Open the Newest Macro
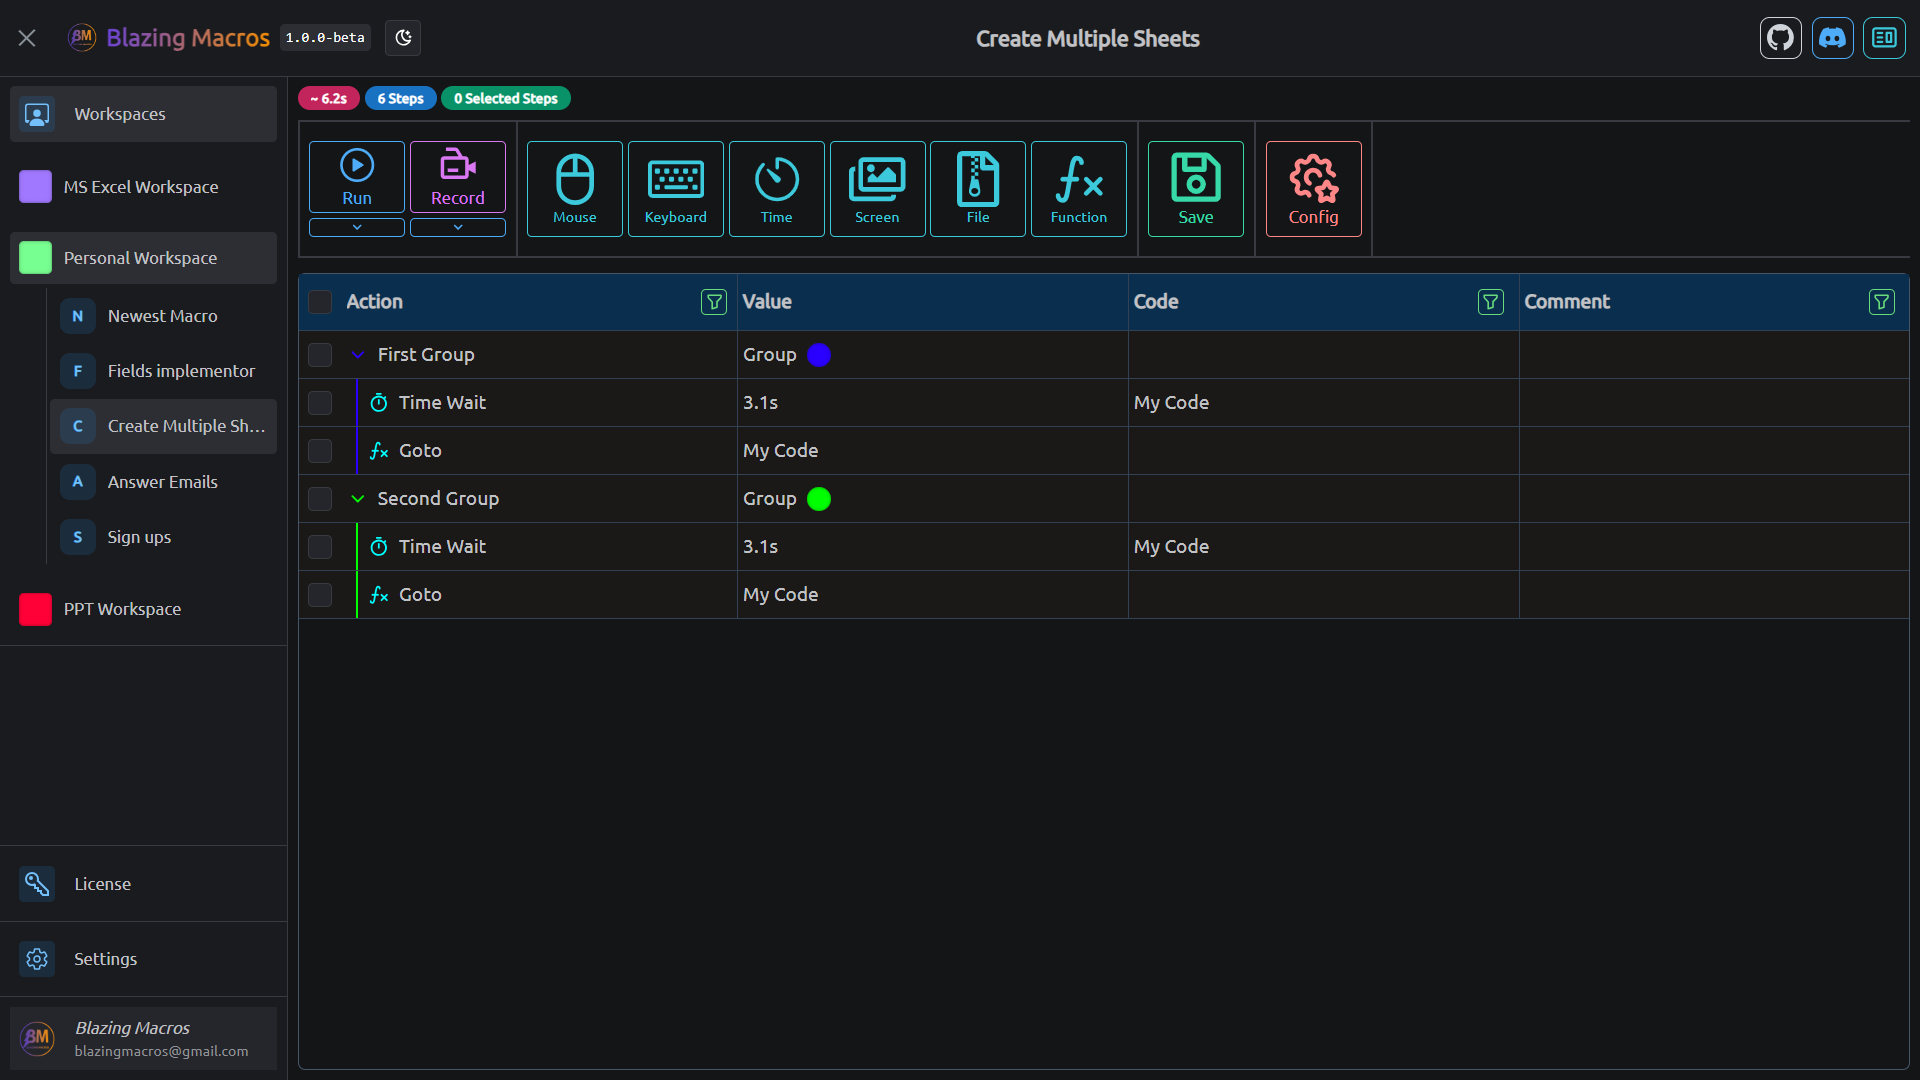 tap(163, 316)
